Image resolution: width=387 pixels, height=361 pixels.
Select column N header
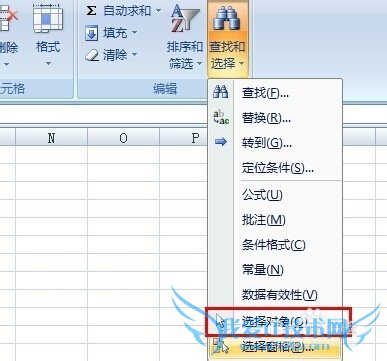pyautogui.click(x=51, y=138)
